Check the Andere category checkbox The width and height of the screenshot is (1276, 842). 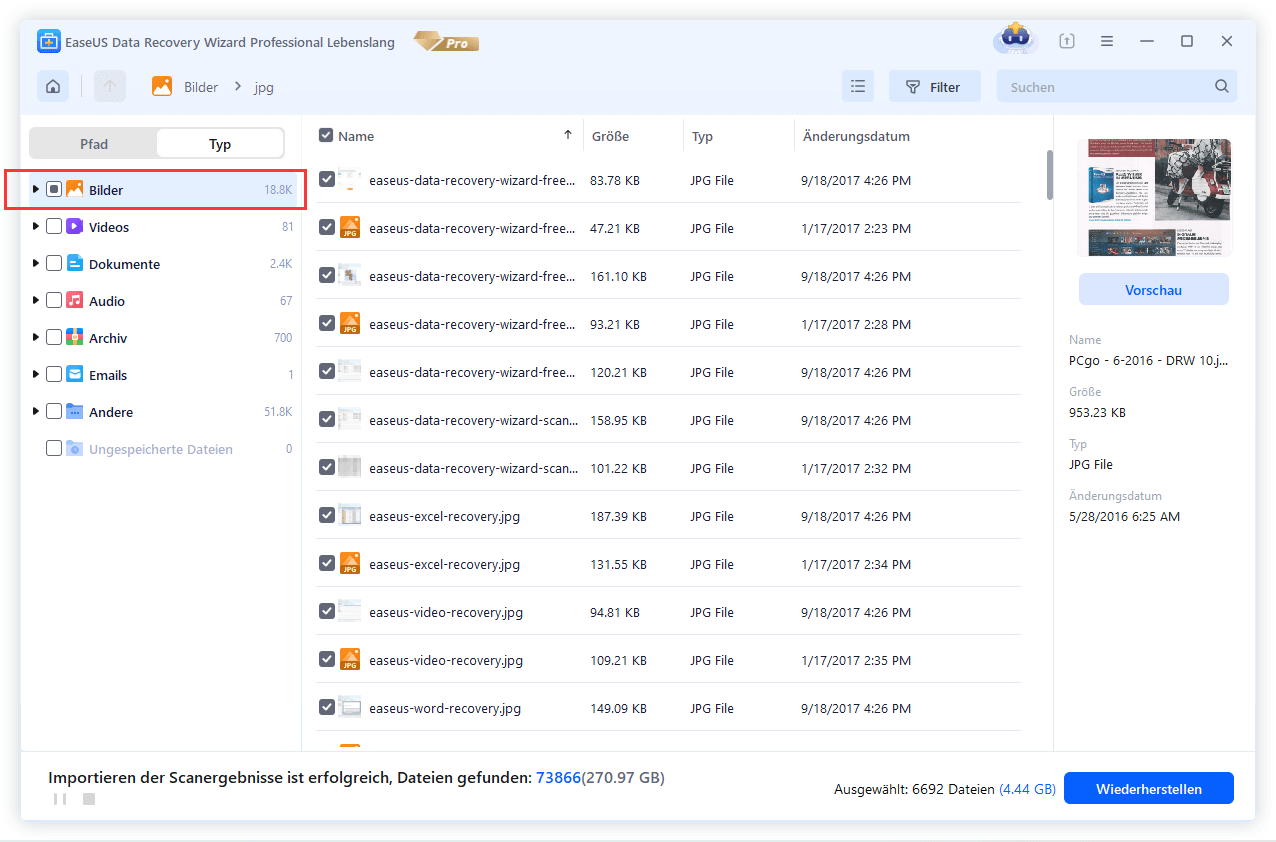(x=54, y=412)
